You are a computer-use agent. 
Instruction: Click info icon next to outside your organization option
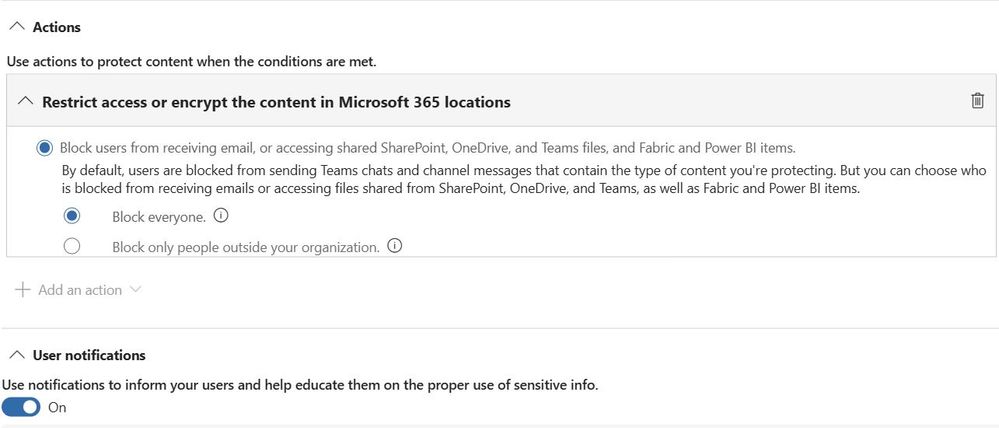click(394, 246)
